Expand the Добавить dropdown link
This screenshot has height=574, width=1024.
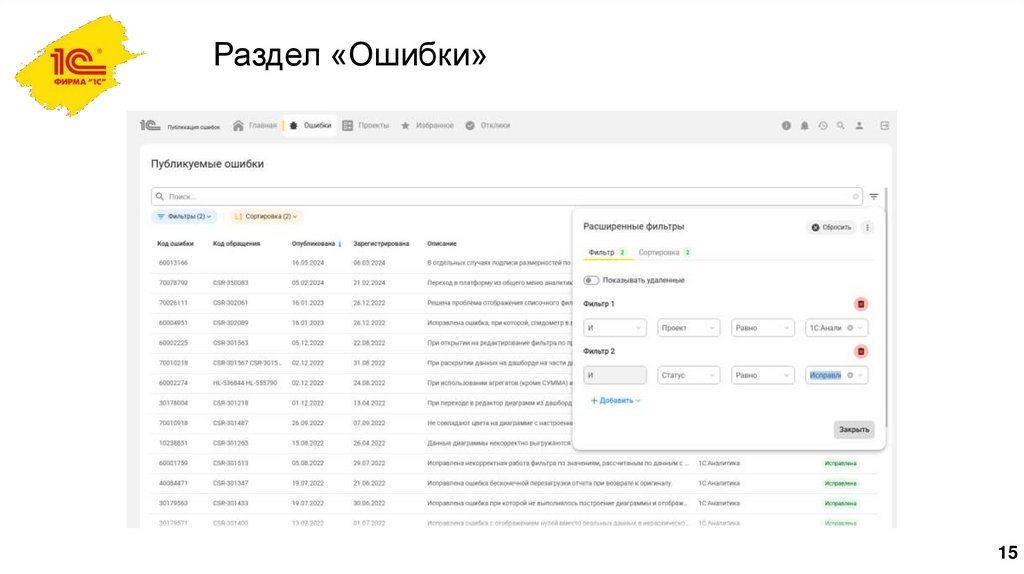615,400
